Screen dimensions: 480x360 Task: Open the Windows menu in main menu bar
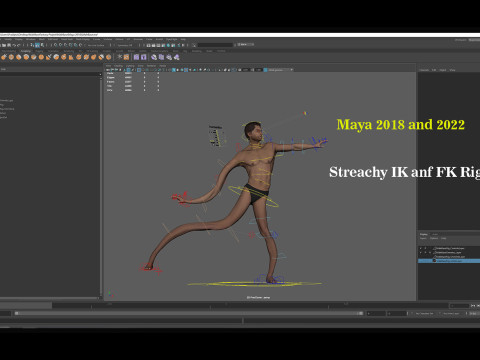(x=31, y=39)
